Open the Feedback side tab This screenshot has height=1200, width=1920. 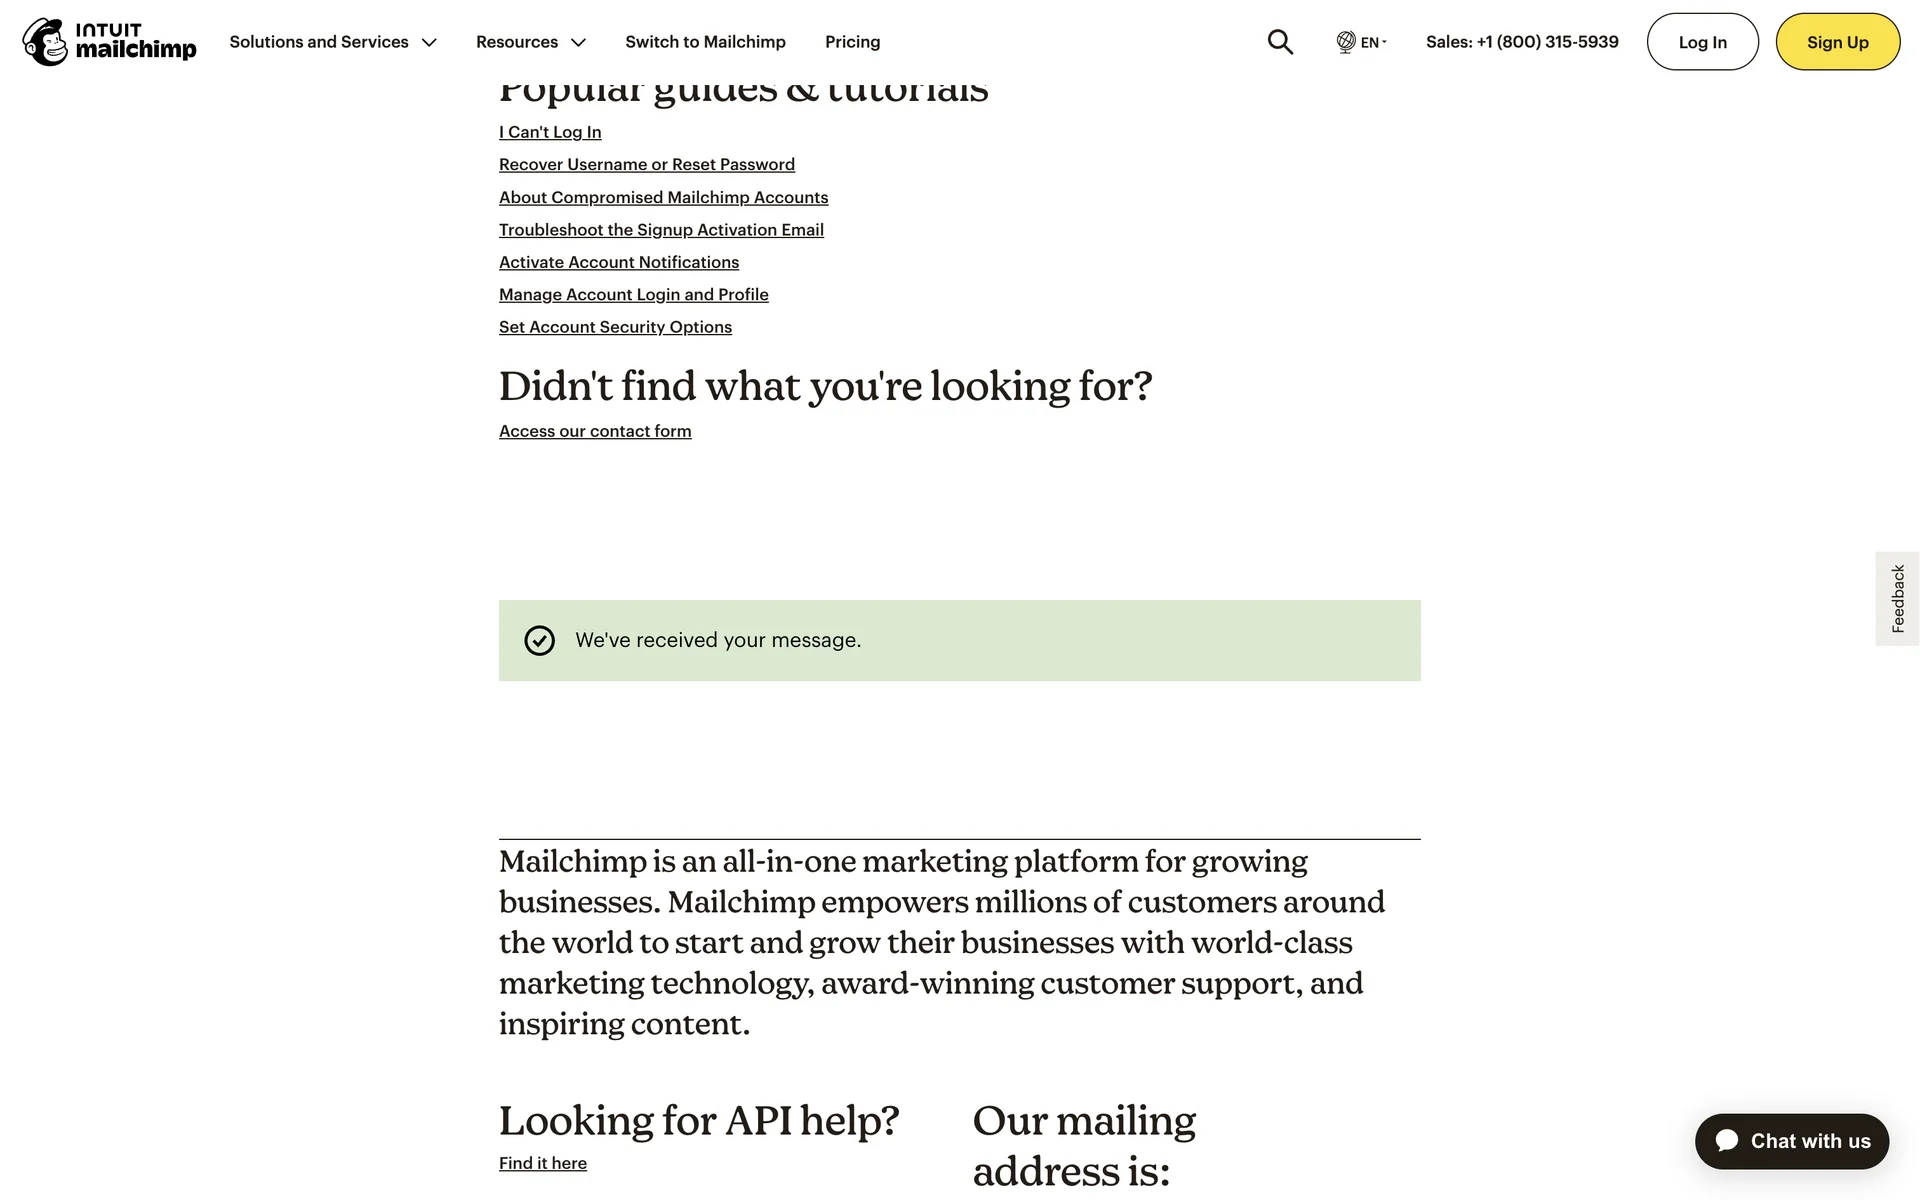1897,599
